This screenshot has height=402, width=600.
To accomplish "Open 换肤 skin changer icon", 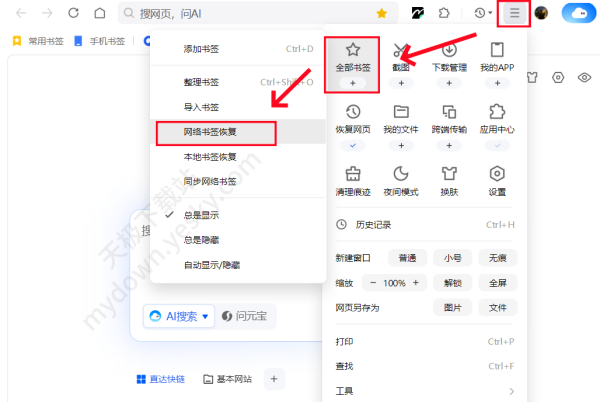I will [449, 174].
